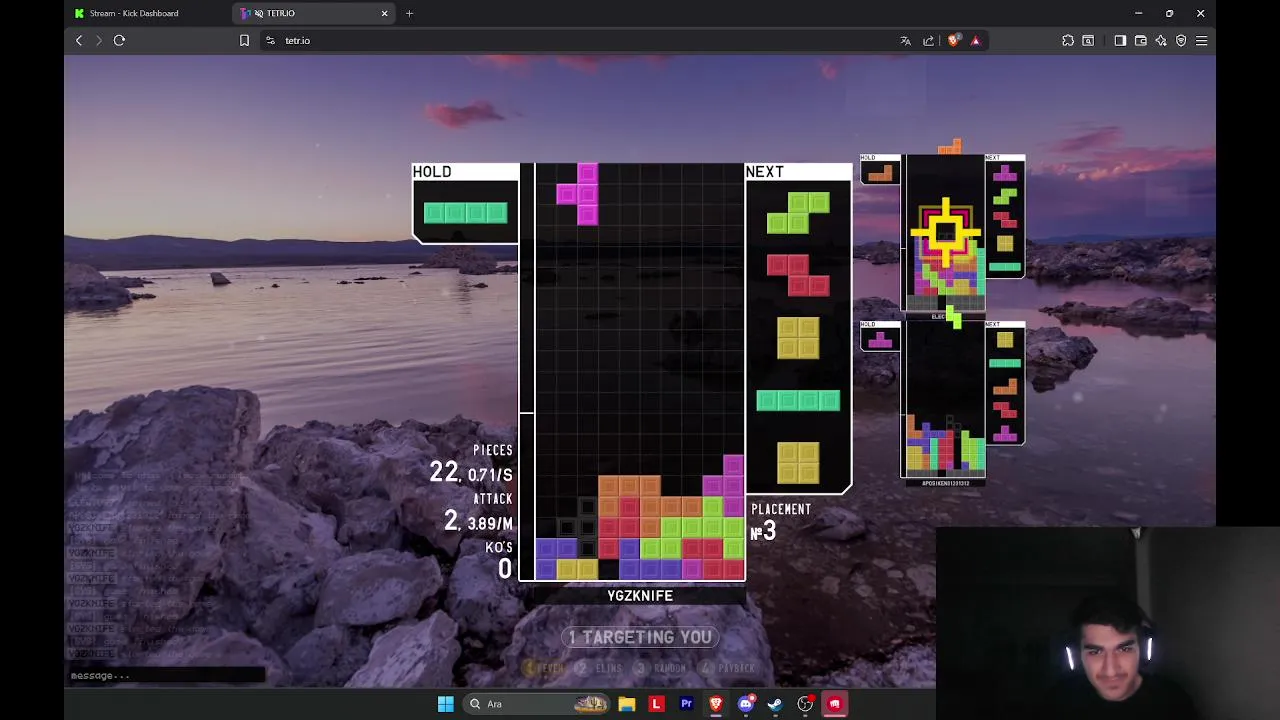Open the Windows Start menu

click(445, 704)
